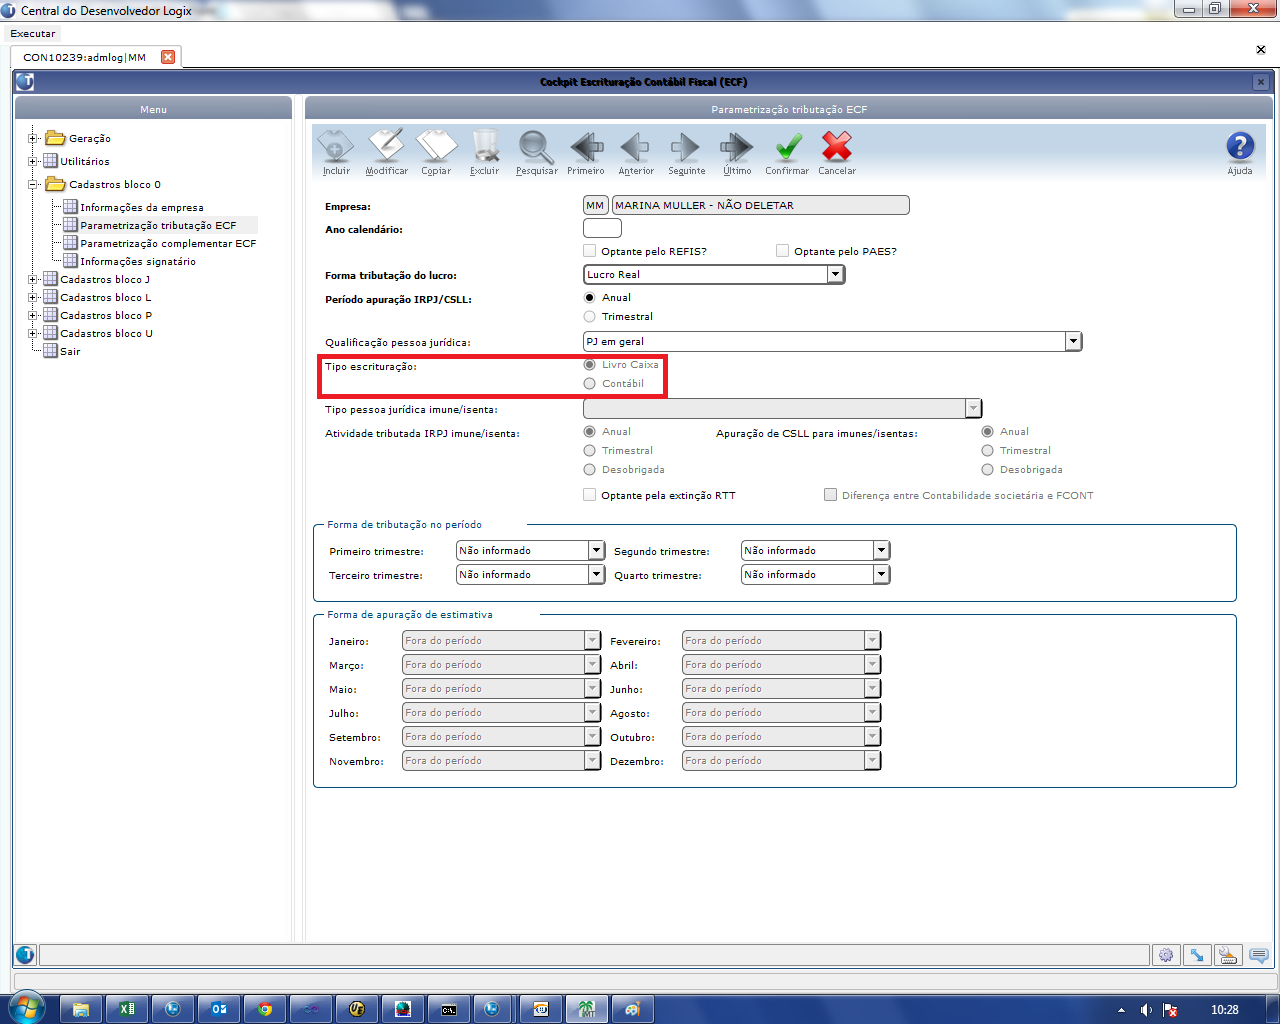Select Parametrização tributação ECF tree item
Viewport: 1280px width, 1024px height.
[158, 225]
